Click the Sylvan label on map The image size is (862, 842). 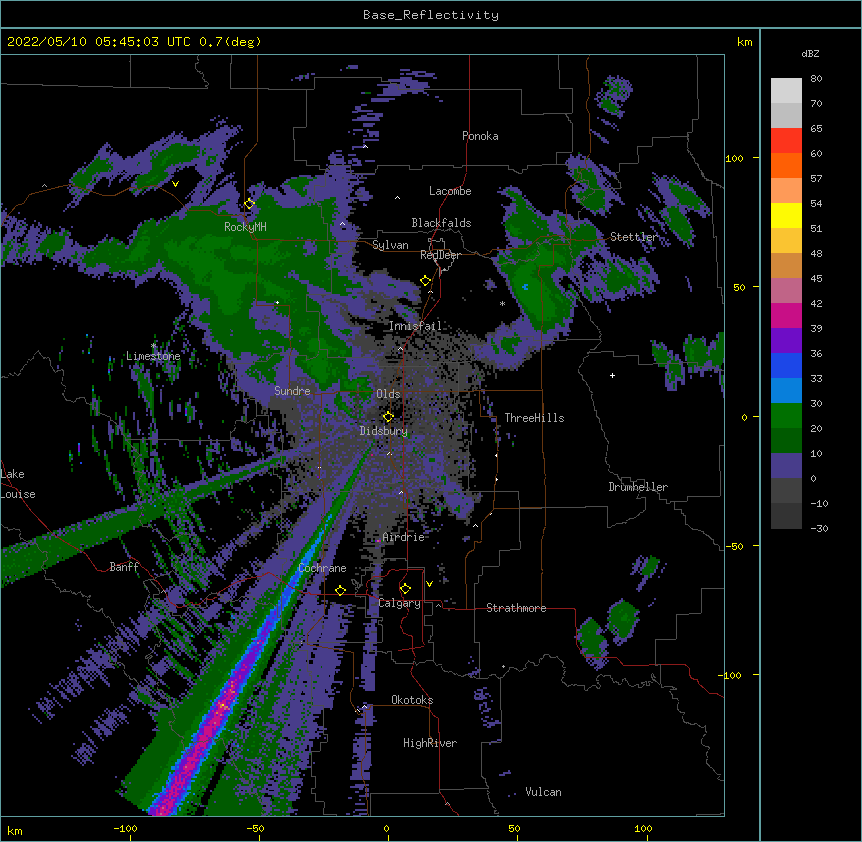[390, 245]
